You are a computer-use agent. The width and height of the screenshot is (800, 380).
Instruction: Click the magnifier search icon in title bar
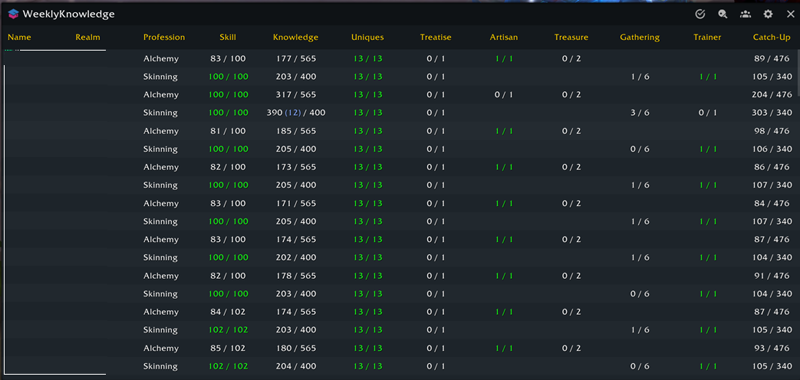pyautogui.click(x=722, y=14)
